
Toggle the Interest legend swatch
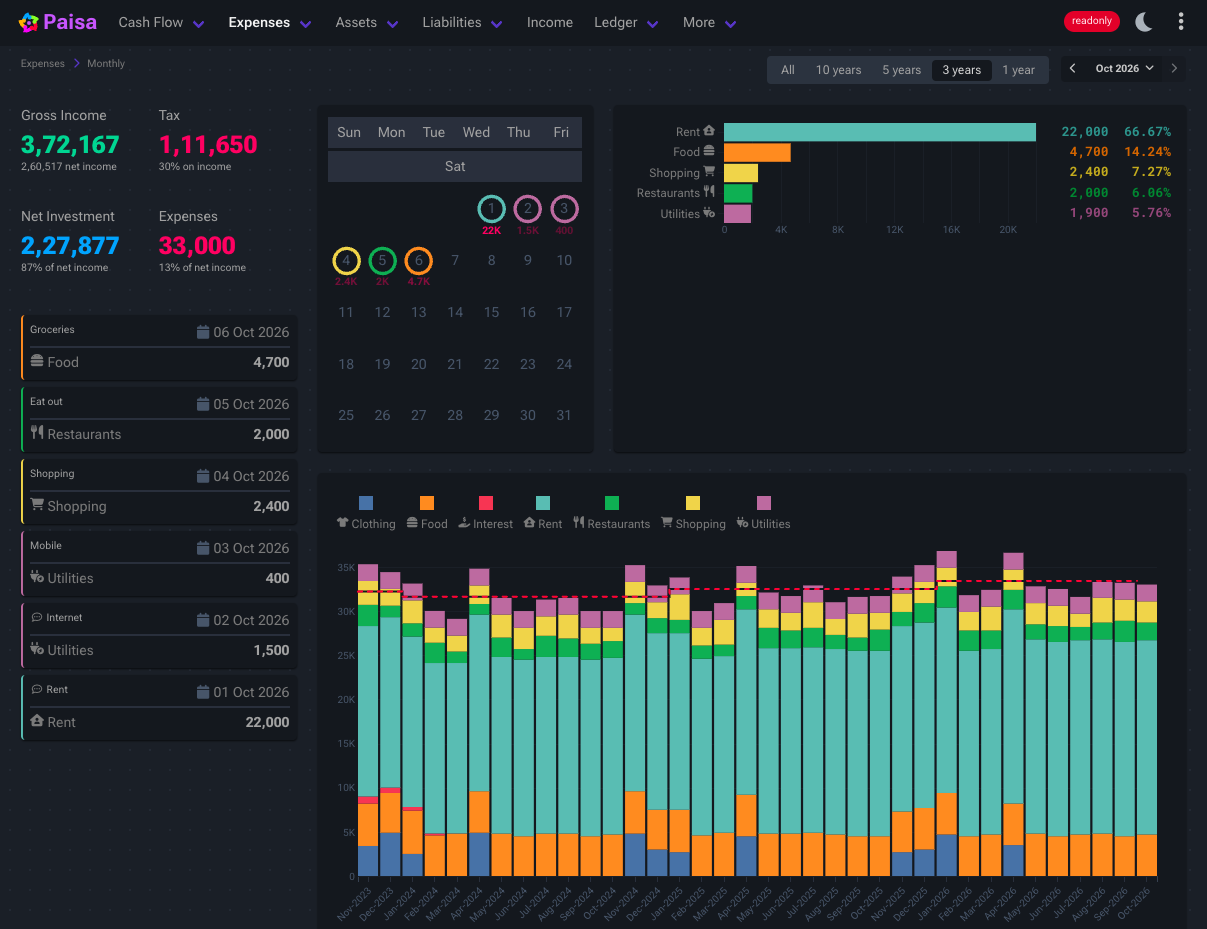pyautogui.click(x=486, y=503)
